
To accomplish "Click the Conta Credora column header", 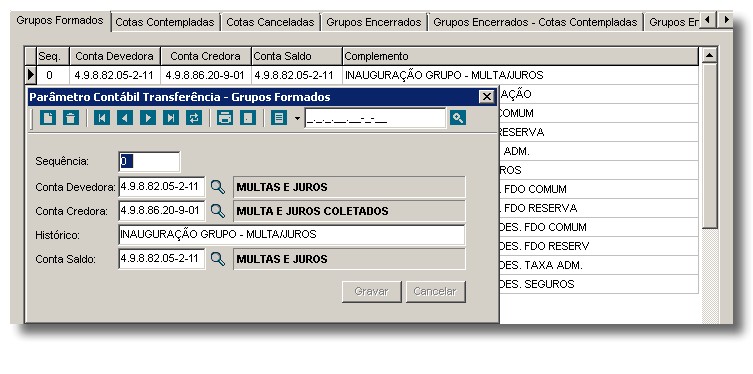I will 206,56.
